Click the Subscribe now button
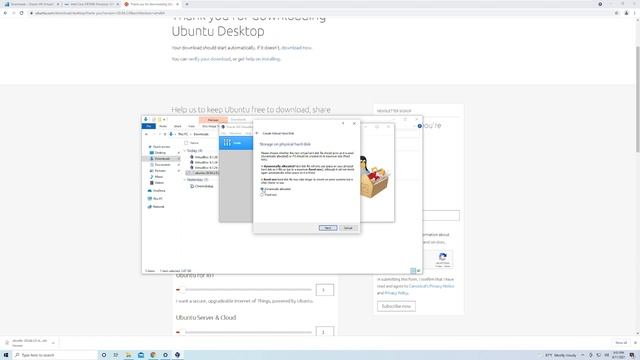640x360 pixels. [x=396, y=306]
